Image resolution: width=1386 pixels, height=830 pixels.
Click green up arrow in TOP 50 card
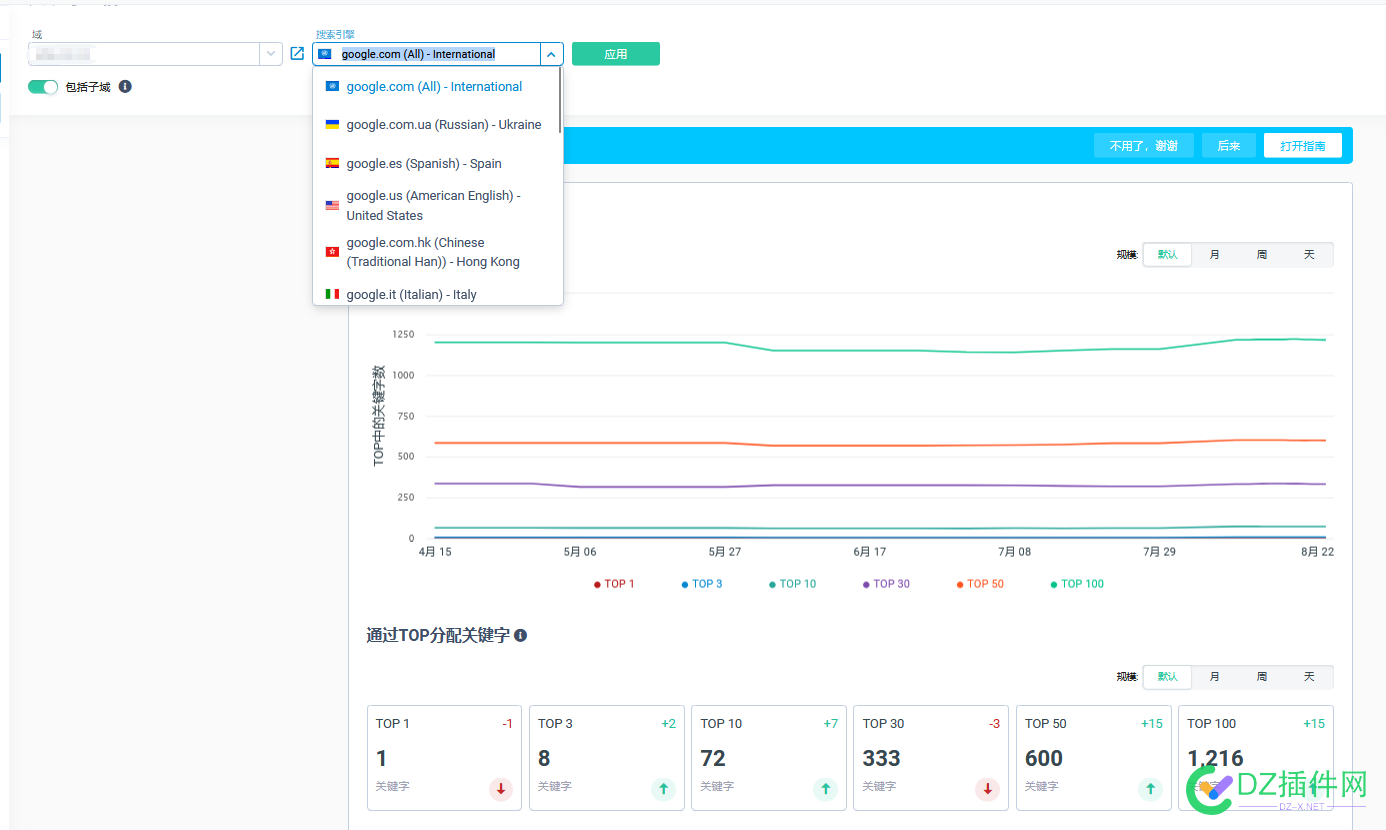pyautogui.click(x=1150, y=789)
